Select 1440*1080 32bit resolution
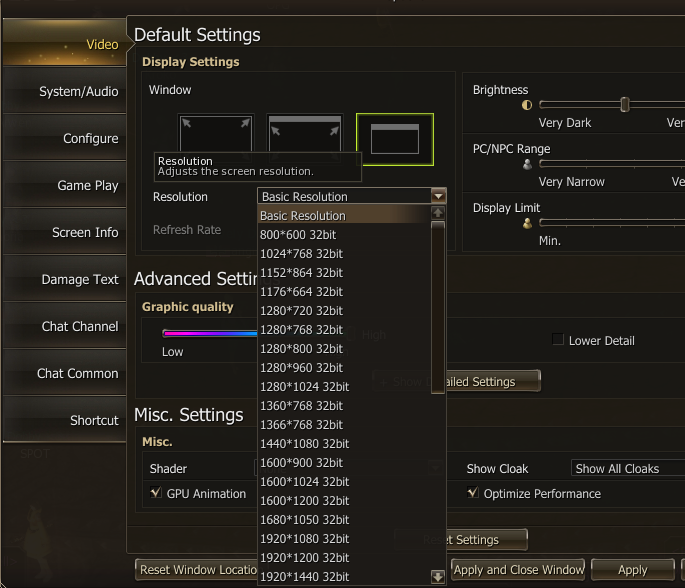The height and width of the screenshot is (588, 685). pos(344,444)
